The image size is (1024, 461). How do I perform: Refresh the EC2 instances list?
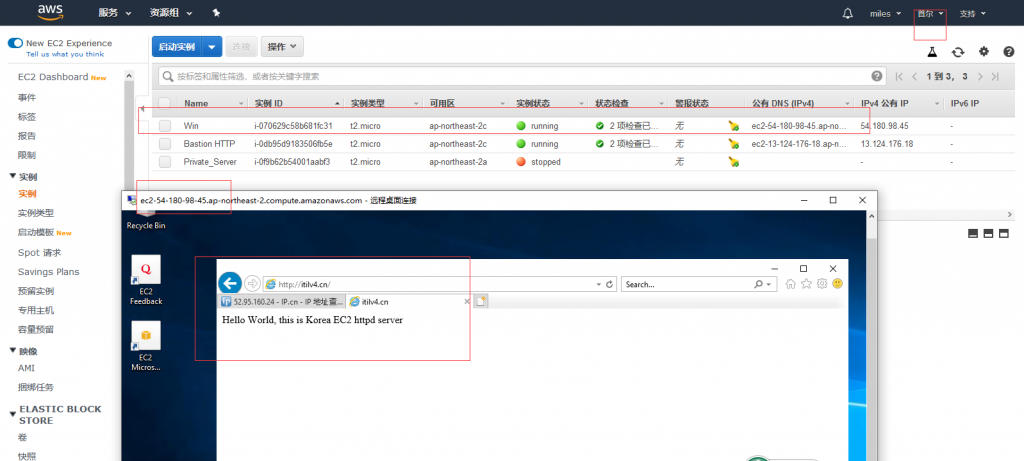(958, 52)
